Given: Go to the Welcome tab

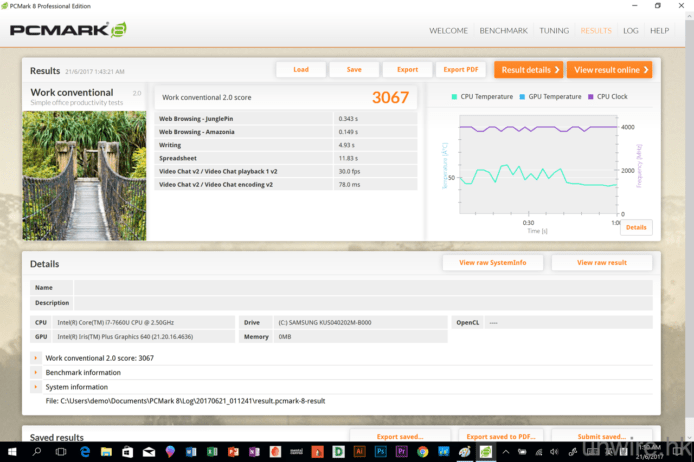Looking at the screenshot, I should 448,31.
